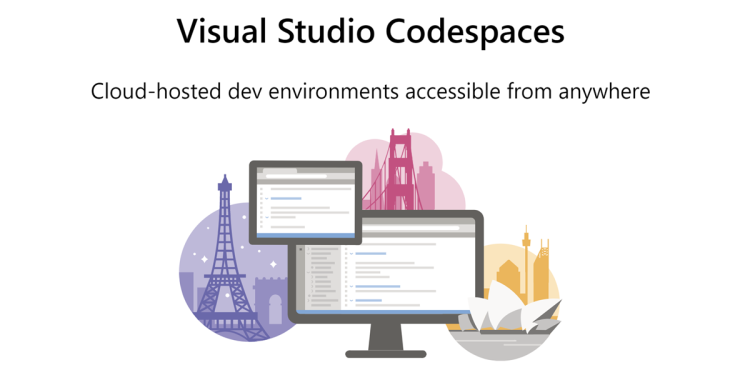Click the Sydney Opera House illustration
Image resolution: width=750 pixels, height=375 pixels.
point(509,308)
